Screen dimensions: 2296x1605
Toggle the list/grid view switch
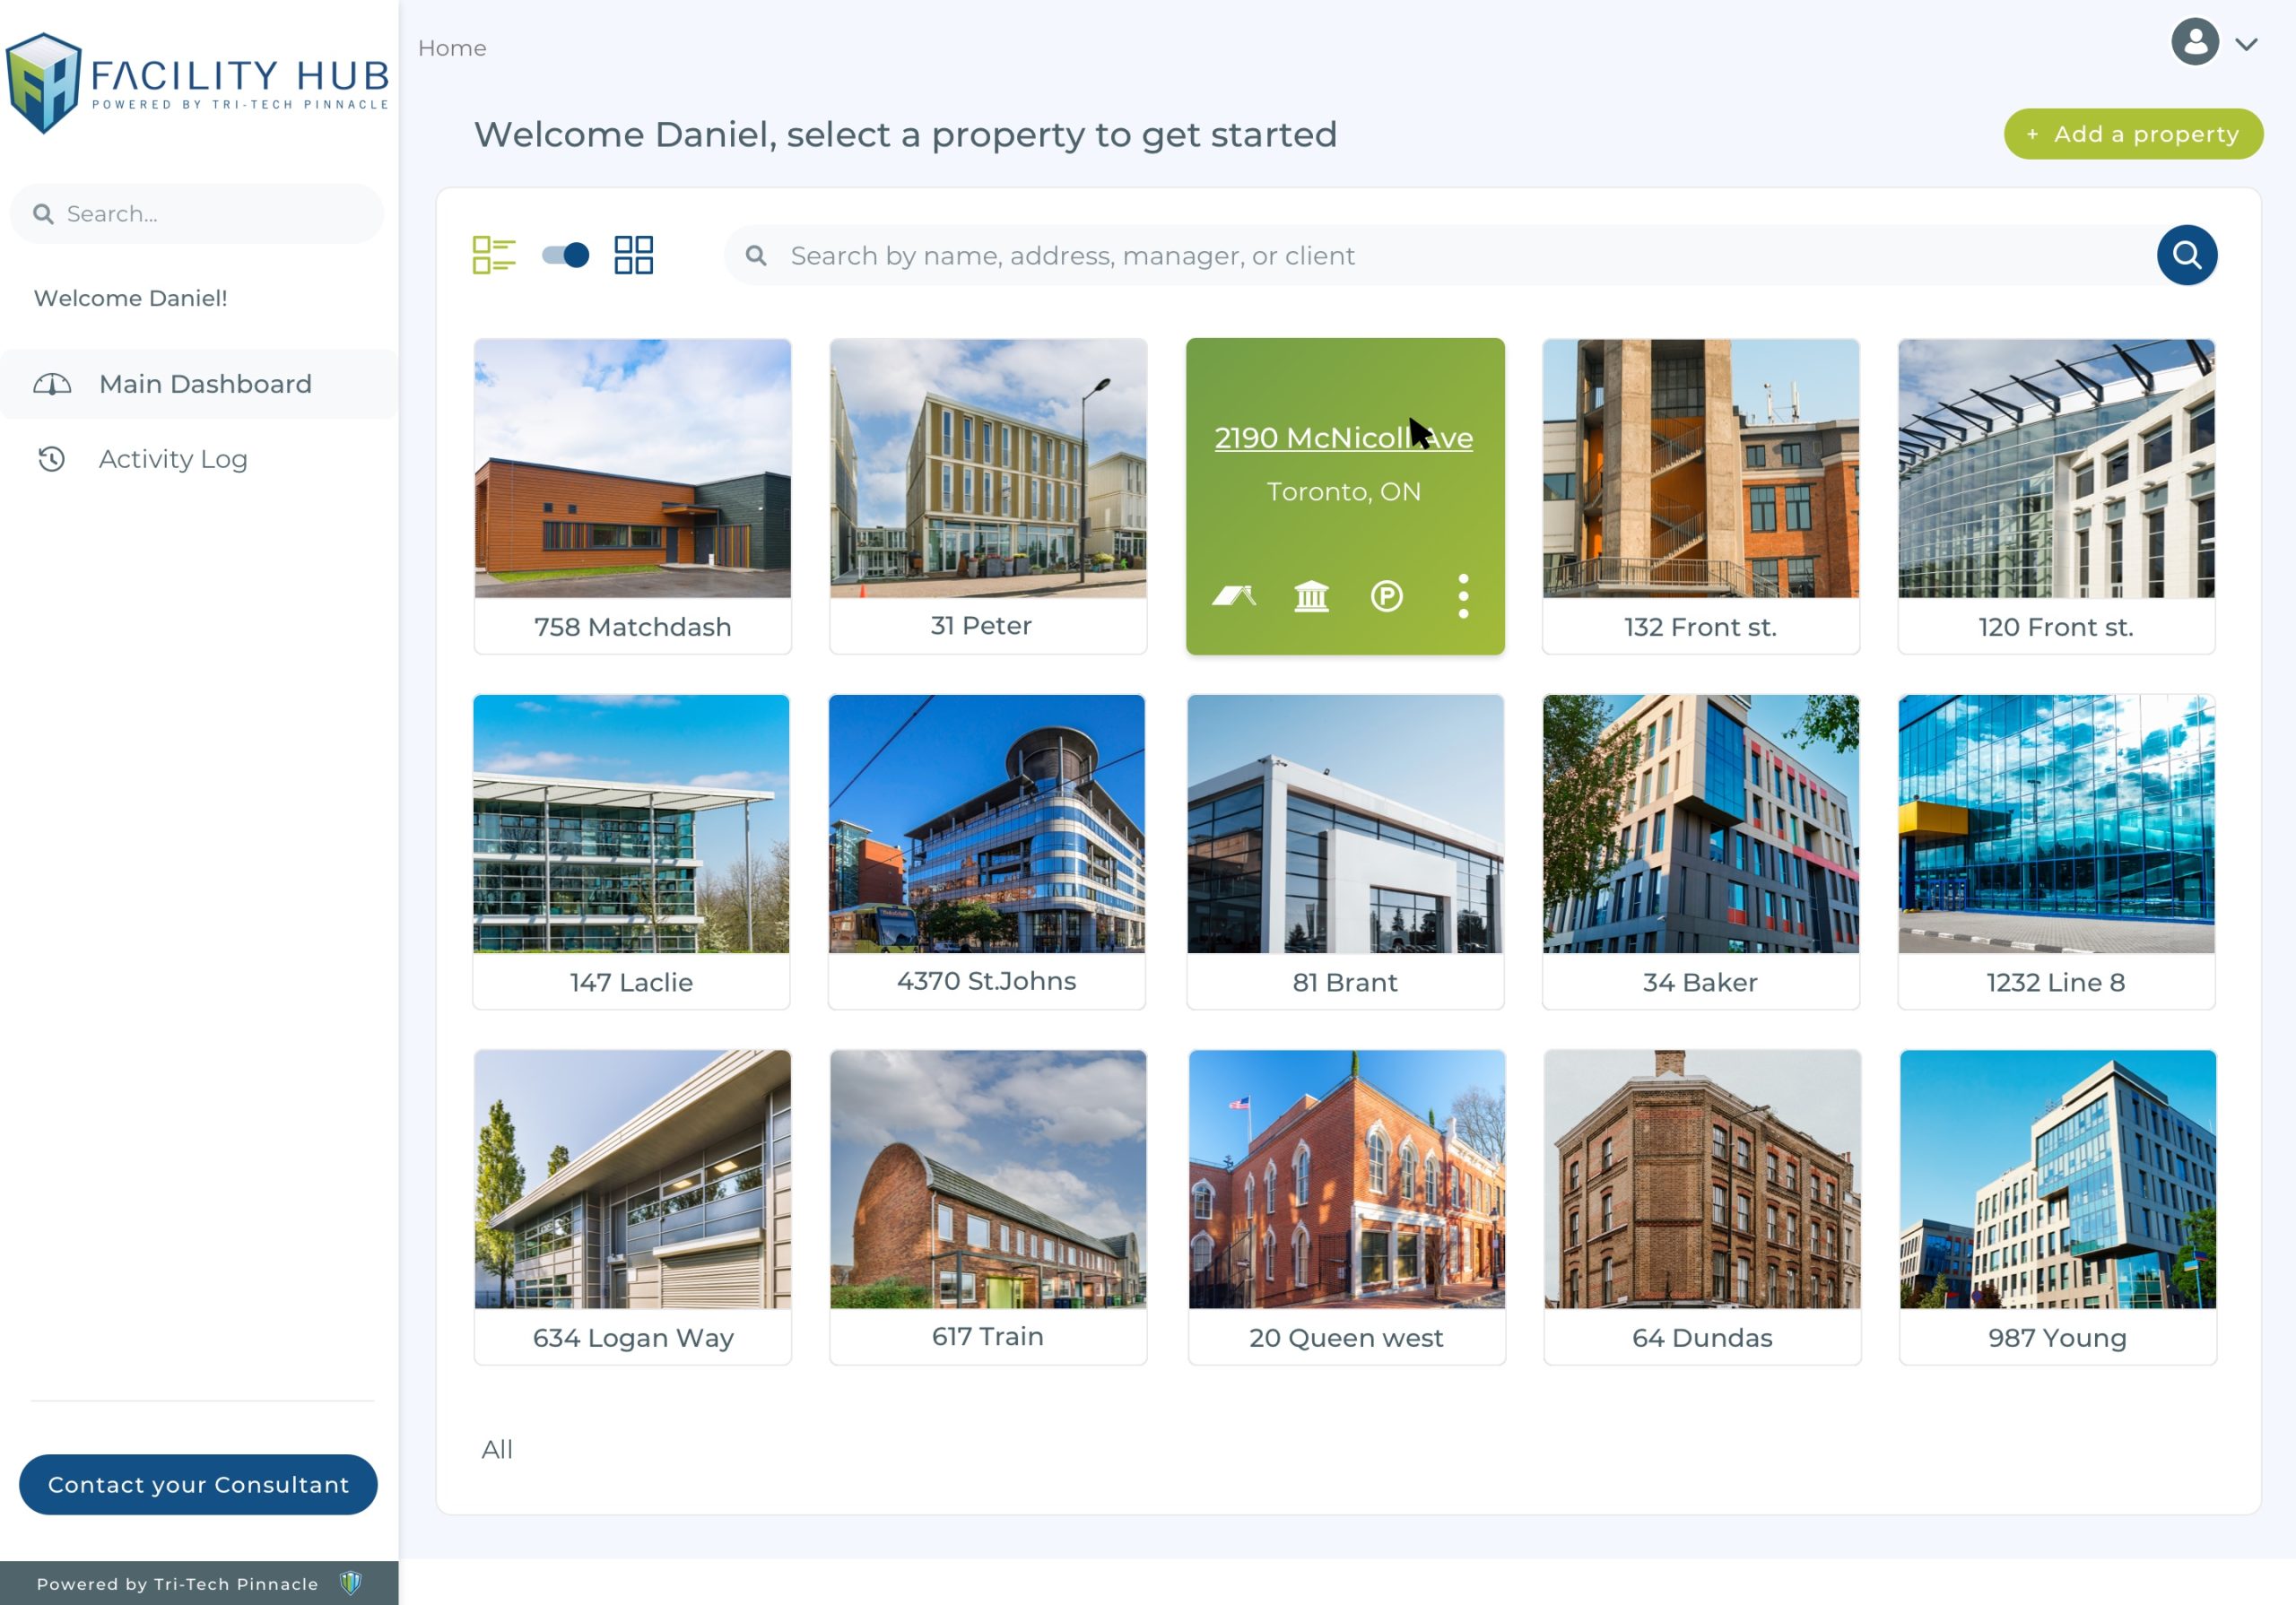(566, 255)
